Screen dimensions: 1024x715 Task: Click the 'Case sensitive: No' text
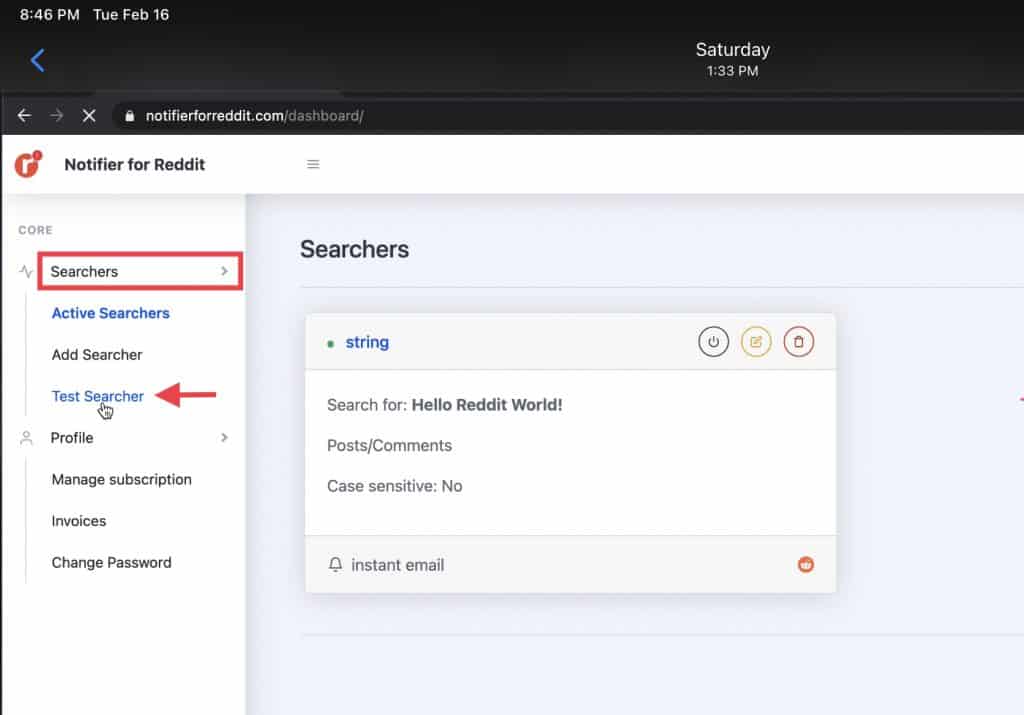(394, 486)
